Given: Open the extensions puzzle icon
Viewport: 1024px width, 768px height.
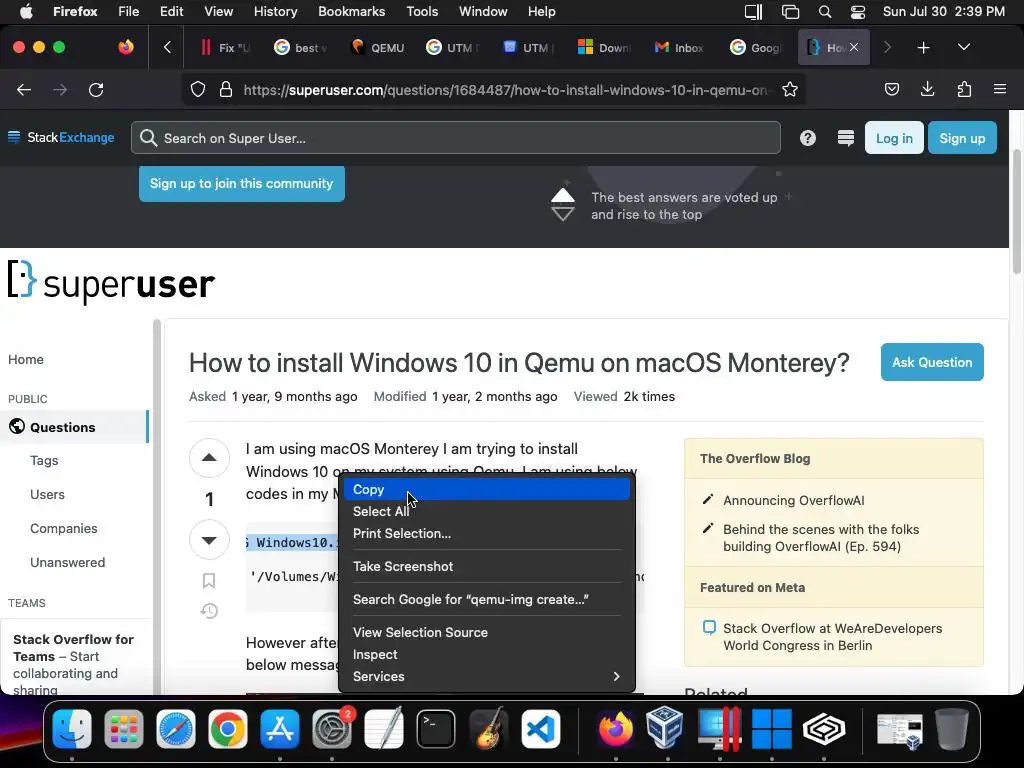Looking at the screenshot, I should click(x=964, y=89).
